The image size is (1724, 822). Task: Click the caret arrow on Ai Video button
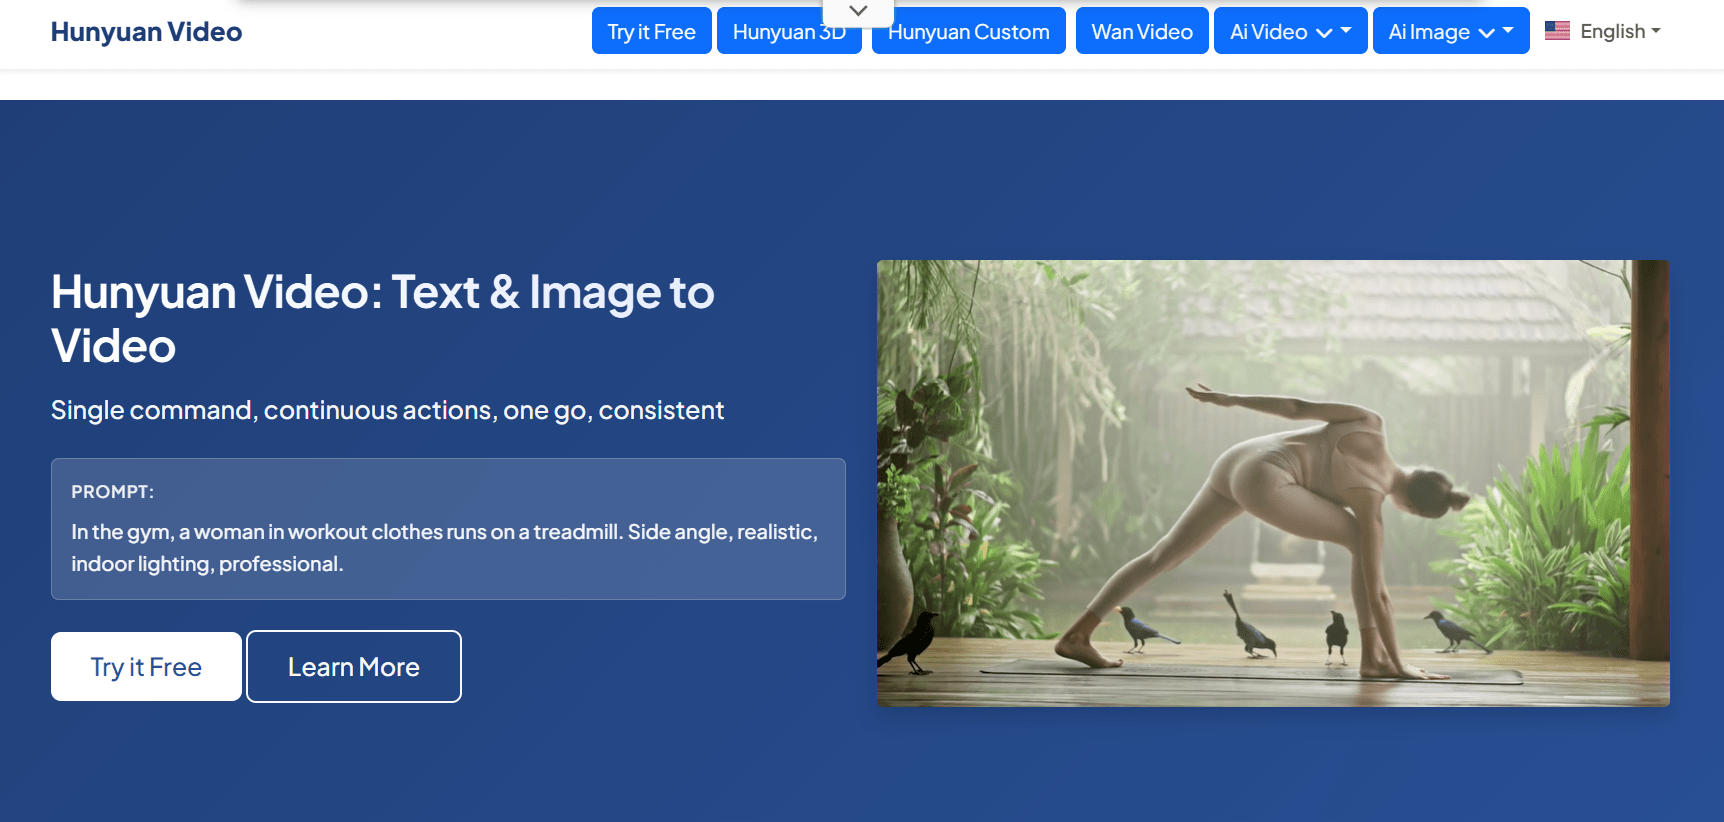click(1346, 31)
